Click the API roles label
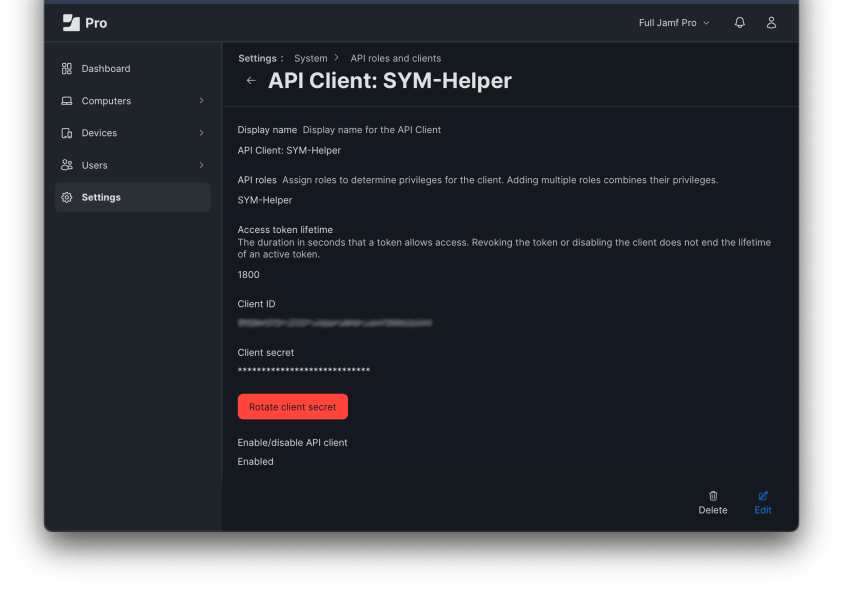The height and width of the screenshot is (590, 843). coord(257,180)
